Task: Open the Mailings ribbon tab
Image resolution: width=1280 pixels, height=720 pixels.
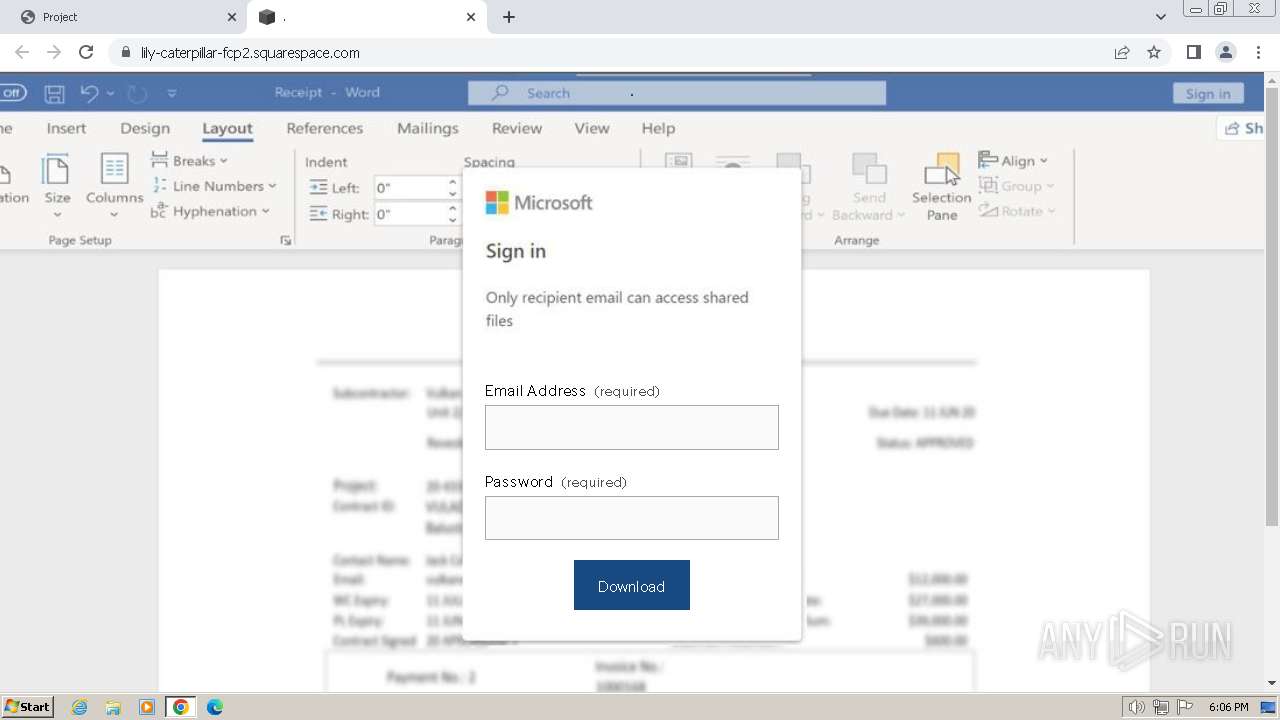Action: [428, 128]
